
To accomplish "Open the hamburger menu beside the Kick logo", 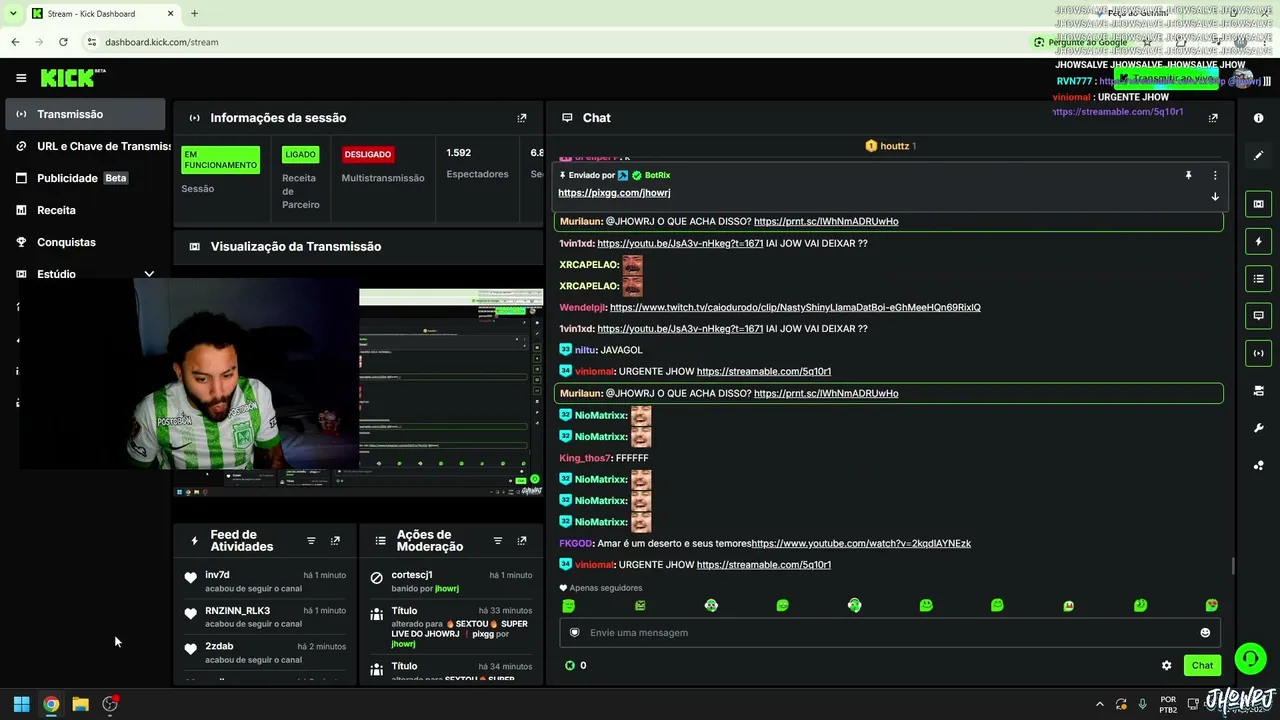I will 21,78.
